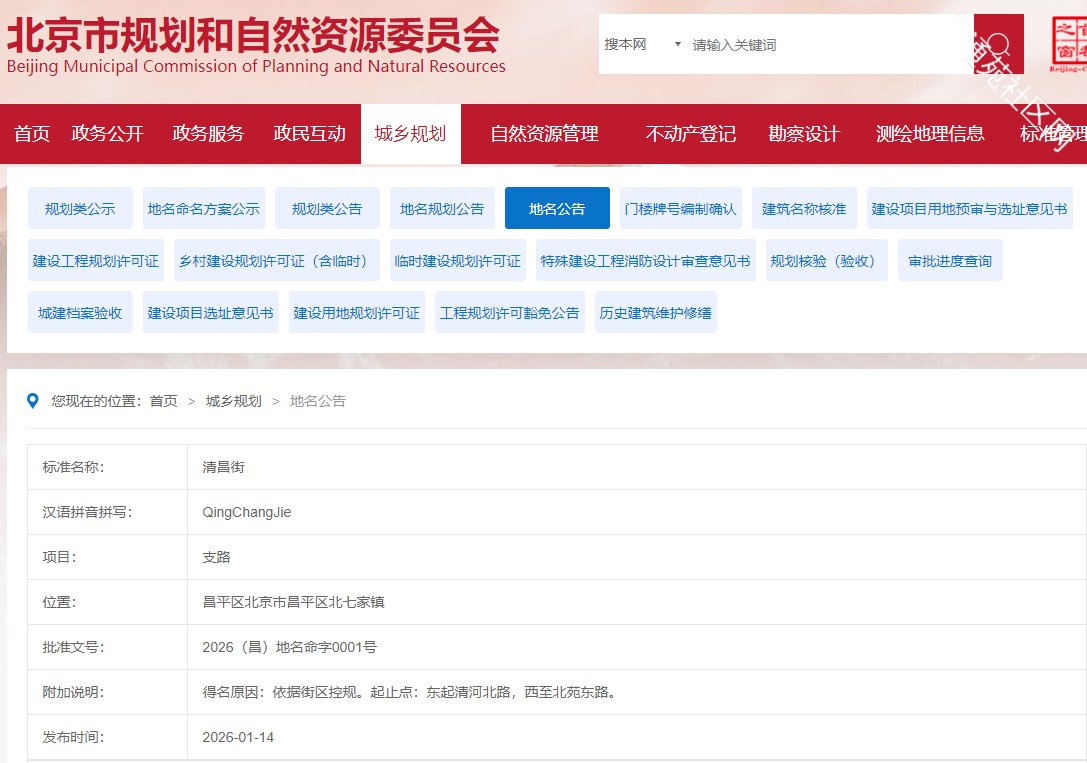Open the 搜本网 search scope dropdown

tap(642, 45)
